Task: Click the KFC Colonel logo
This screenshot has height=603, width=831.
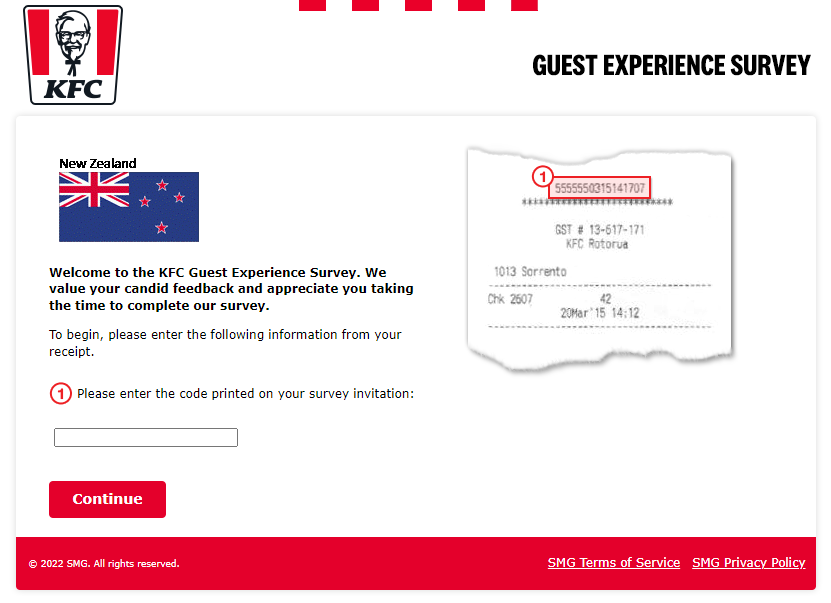Action: click(x=73, y=55)
